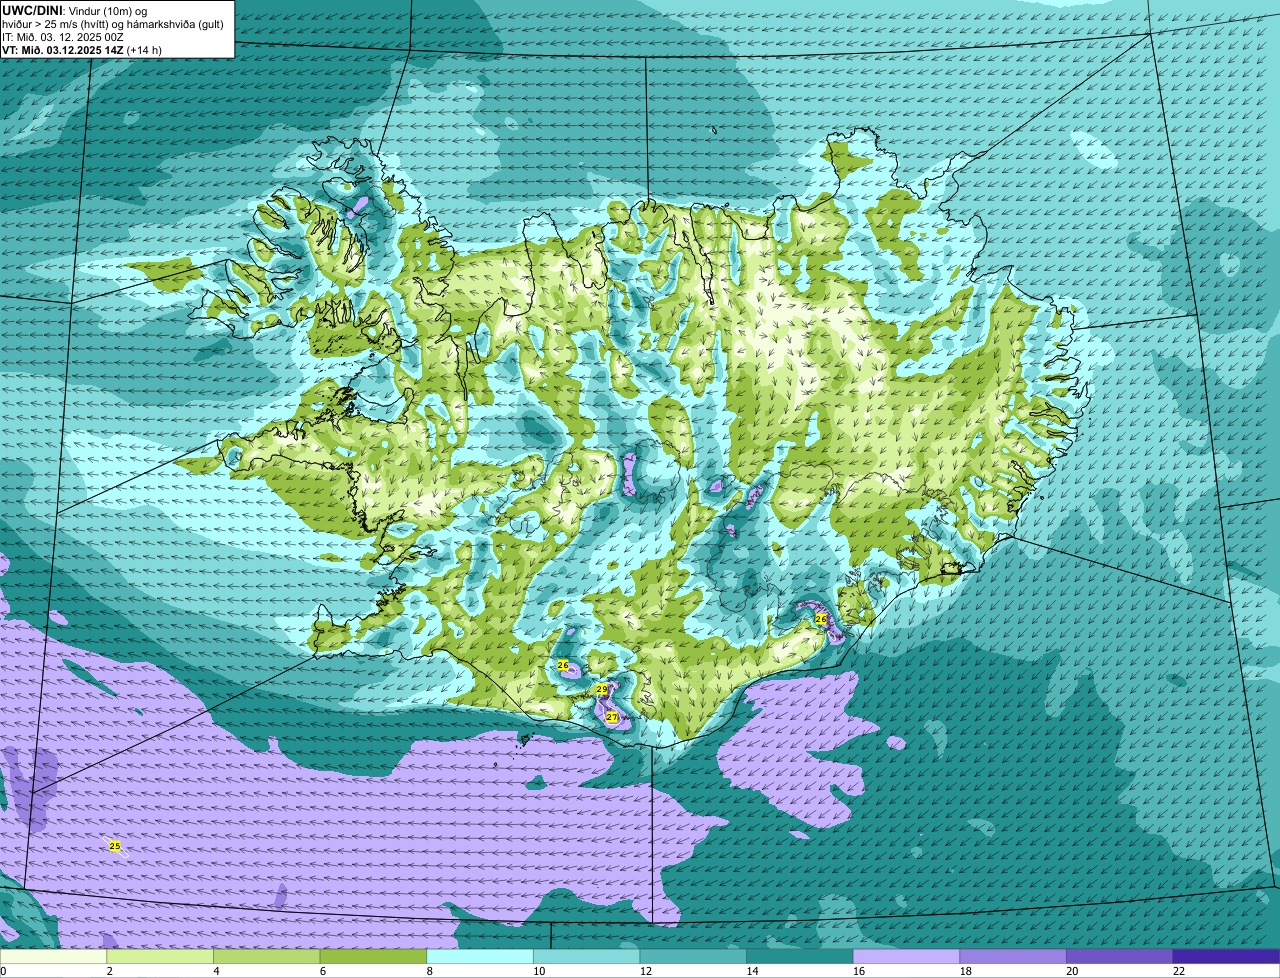Click the '22' tick label on the color scale

coord(1179,971)
